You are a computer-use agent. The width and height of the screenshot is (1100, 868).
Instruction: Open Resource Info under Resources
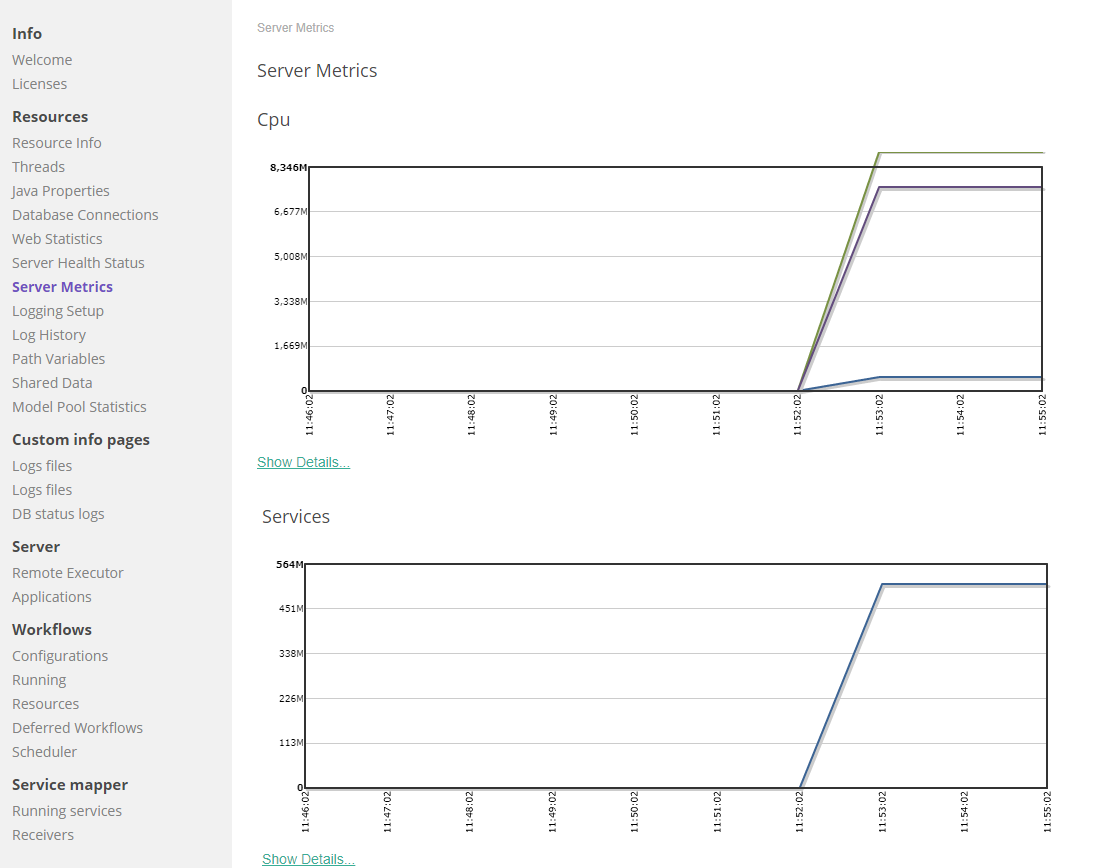point(56,142)
